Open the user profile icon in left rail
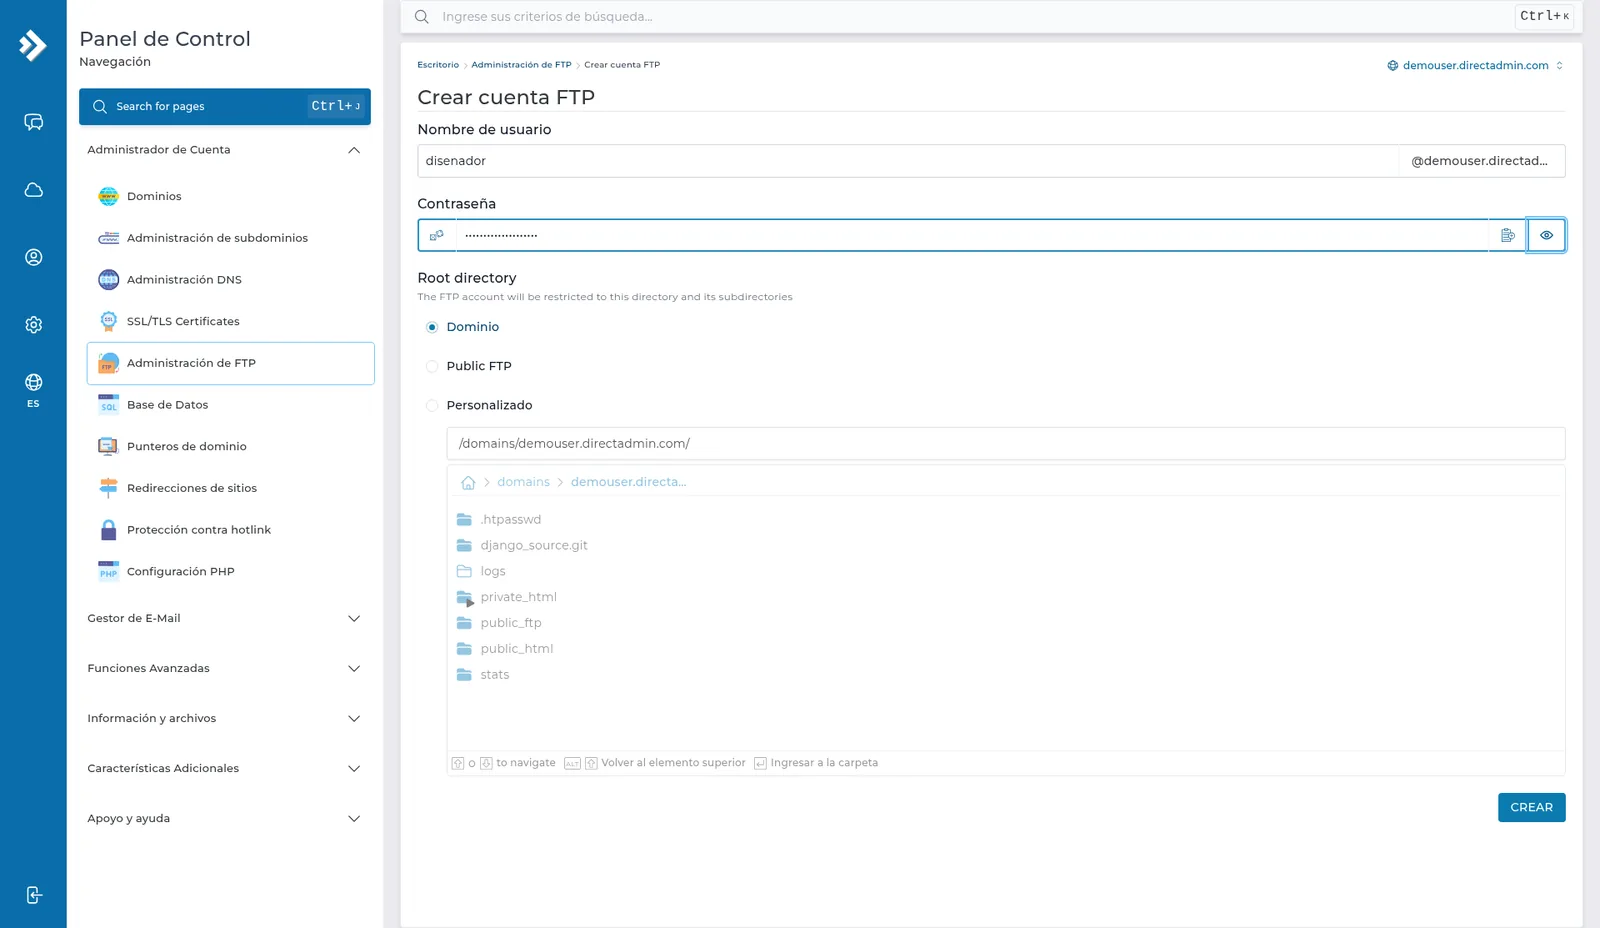 (x=33, y=257)
